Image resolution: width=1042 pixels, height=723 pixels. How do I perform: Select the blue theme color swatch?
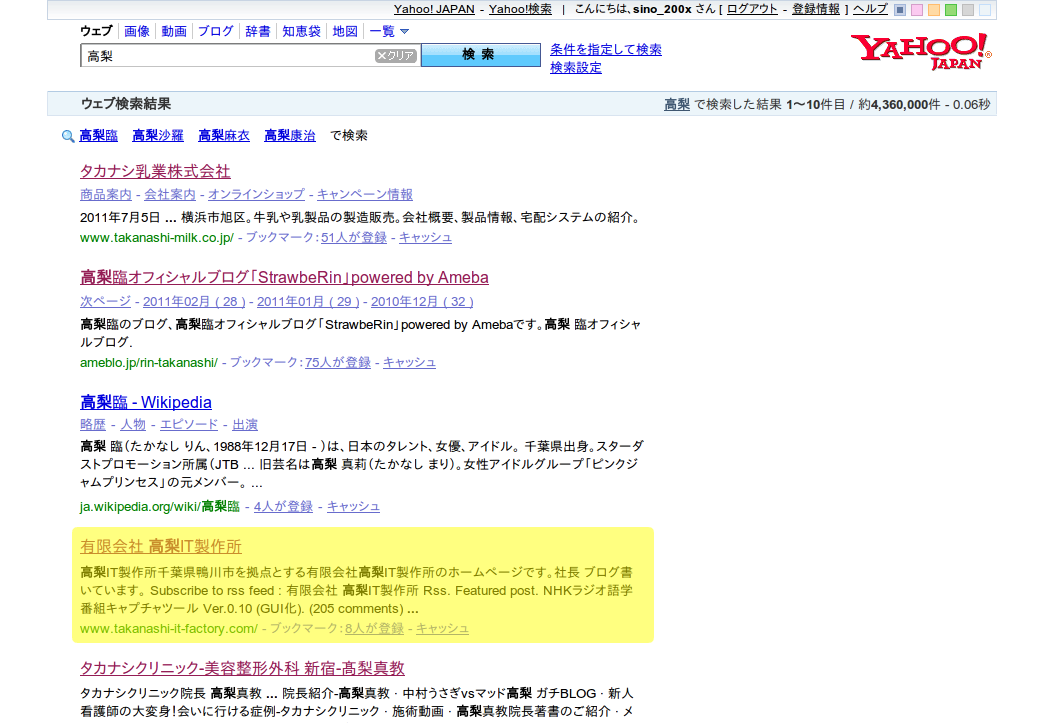(x=900, y=10)
